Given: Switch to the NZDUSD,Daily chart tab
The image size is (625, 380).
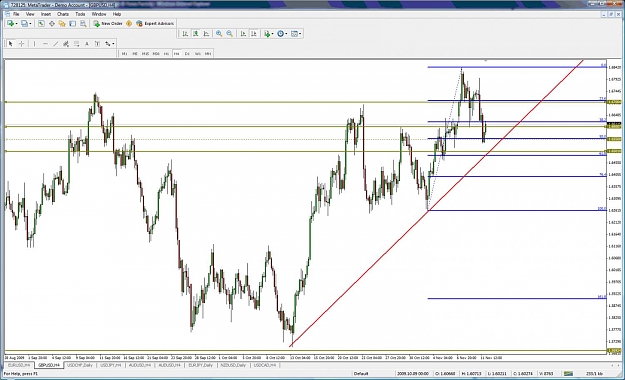Looking at the screenshot, I should click(233, 365).
